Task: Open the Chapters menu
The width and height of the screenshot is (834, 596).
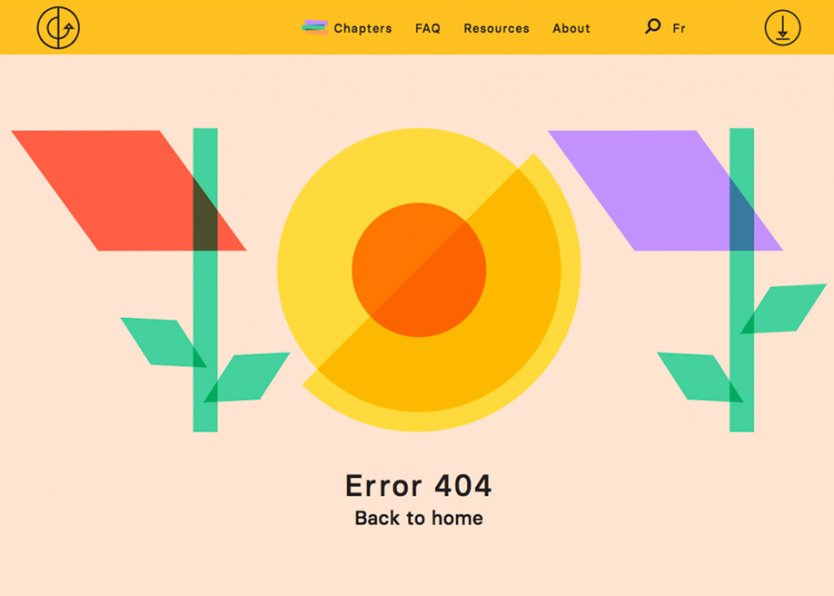Action: 361,28
